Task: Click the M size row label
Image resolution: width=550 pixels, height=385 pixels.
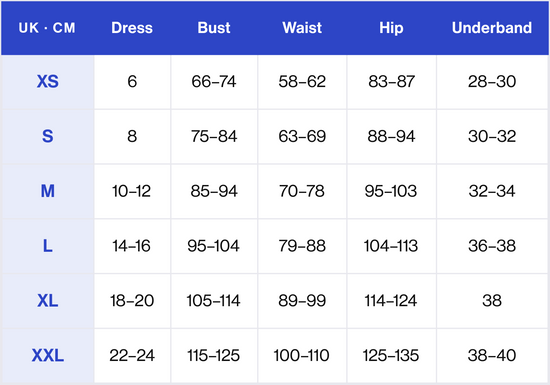Action: click(48, 191)
